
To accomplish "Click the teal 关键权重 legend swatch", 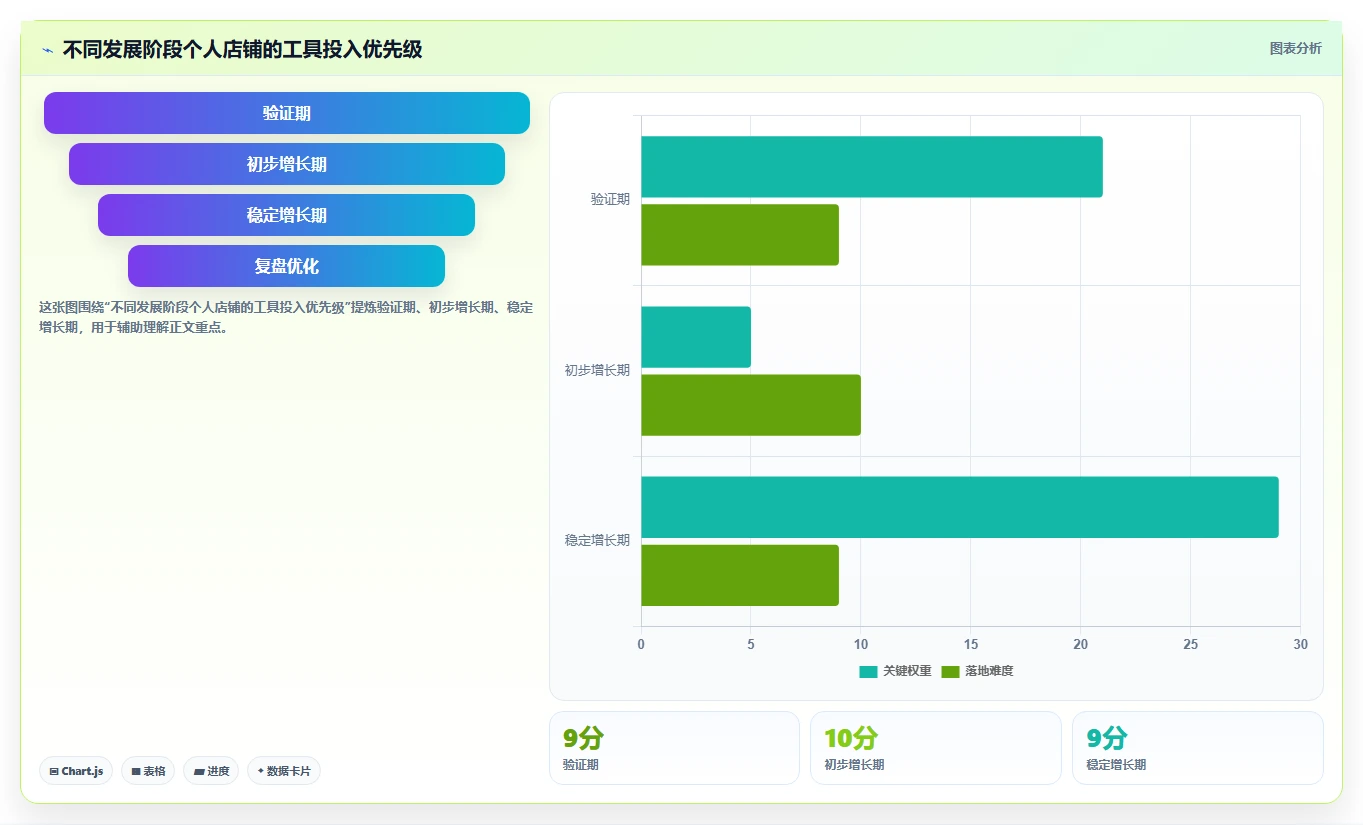I will tap(868, 671).
